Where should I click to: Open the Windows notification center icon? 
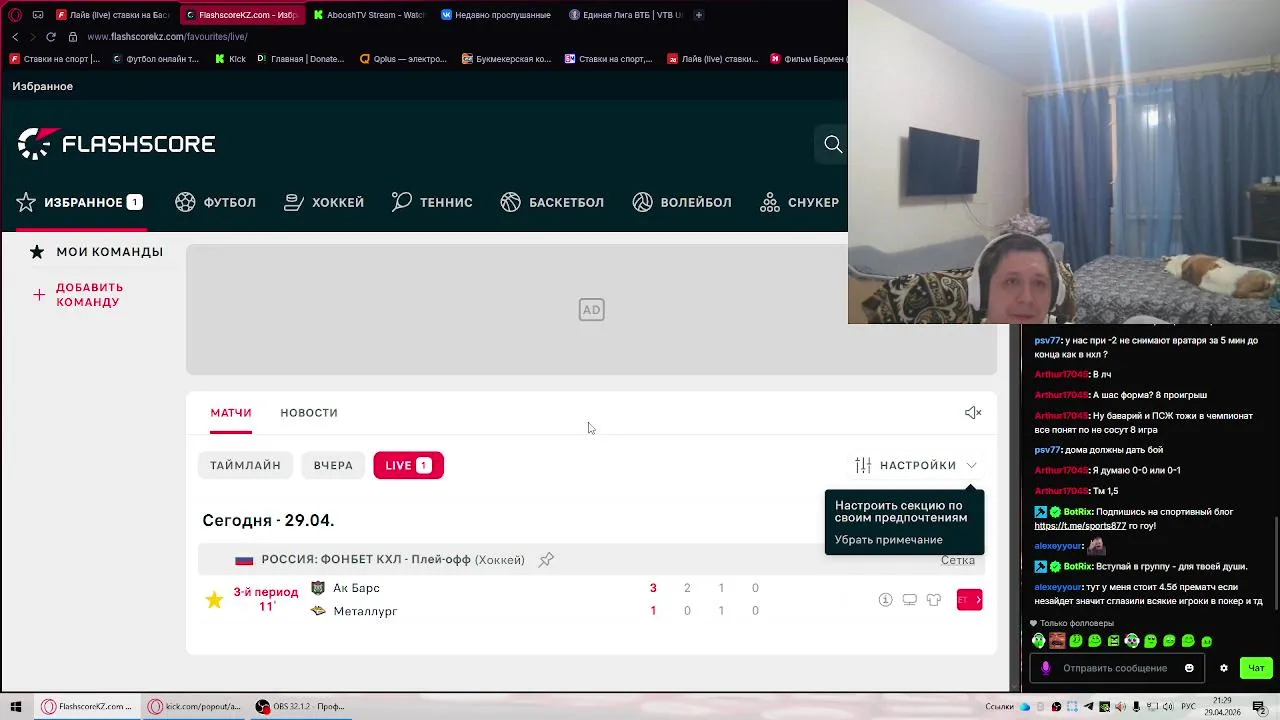(1259, 707)
